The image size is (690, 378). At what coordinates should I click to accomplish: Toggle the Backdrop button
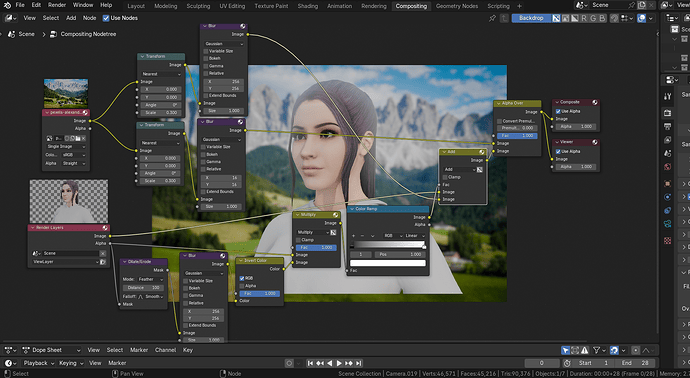531,18
